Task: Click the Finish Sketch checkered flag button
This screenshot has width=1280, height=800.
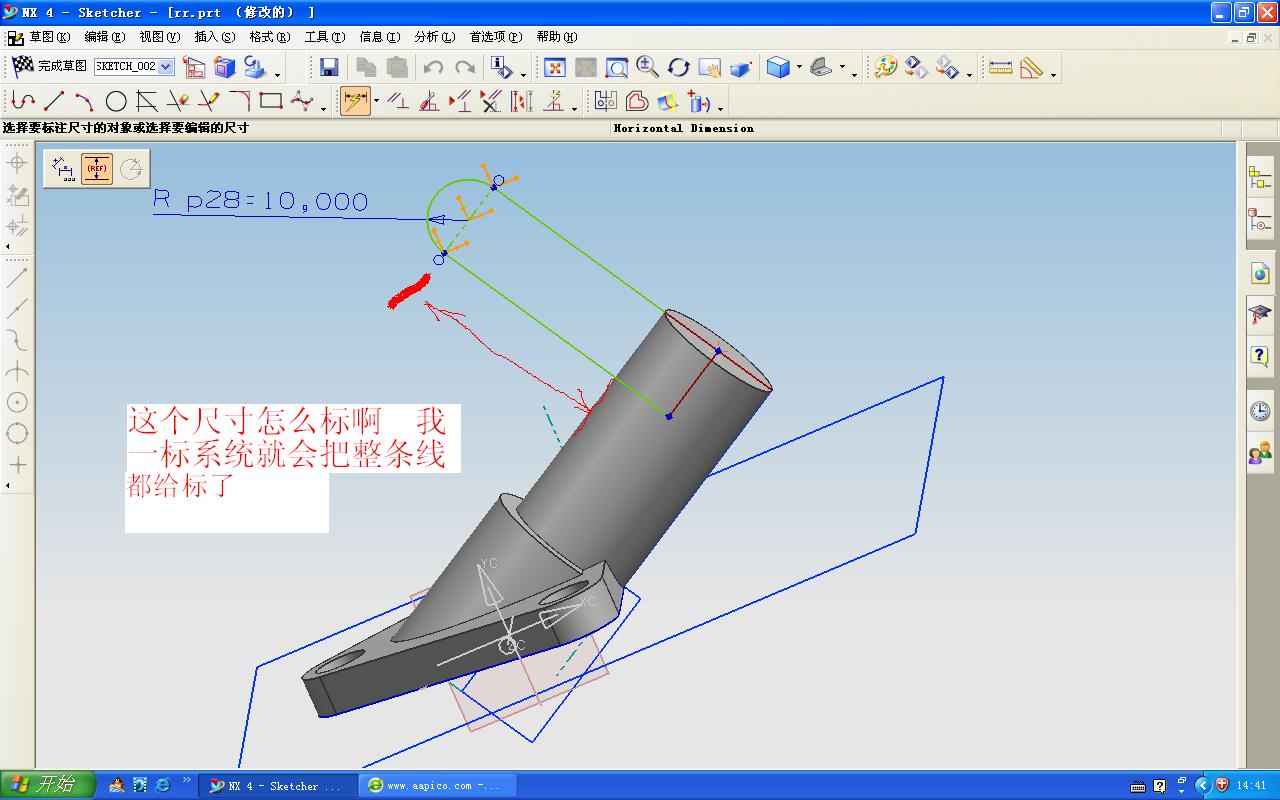Action: (x=49, y=67)
